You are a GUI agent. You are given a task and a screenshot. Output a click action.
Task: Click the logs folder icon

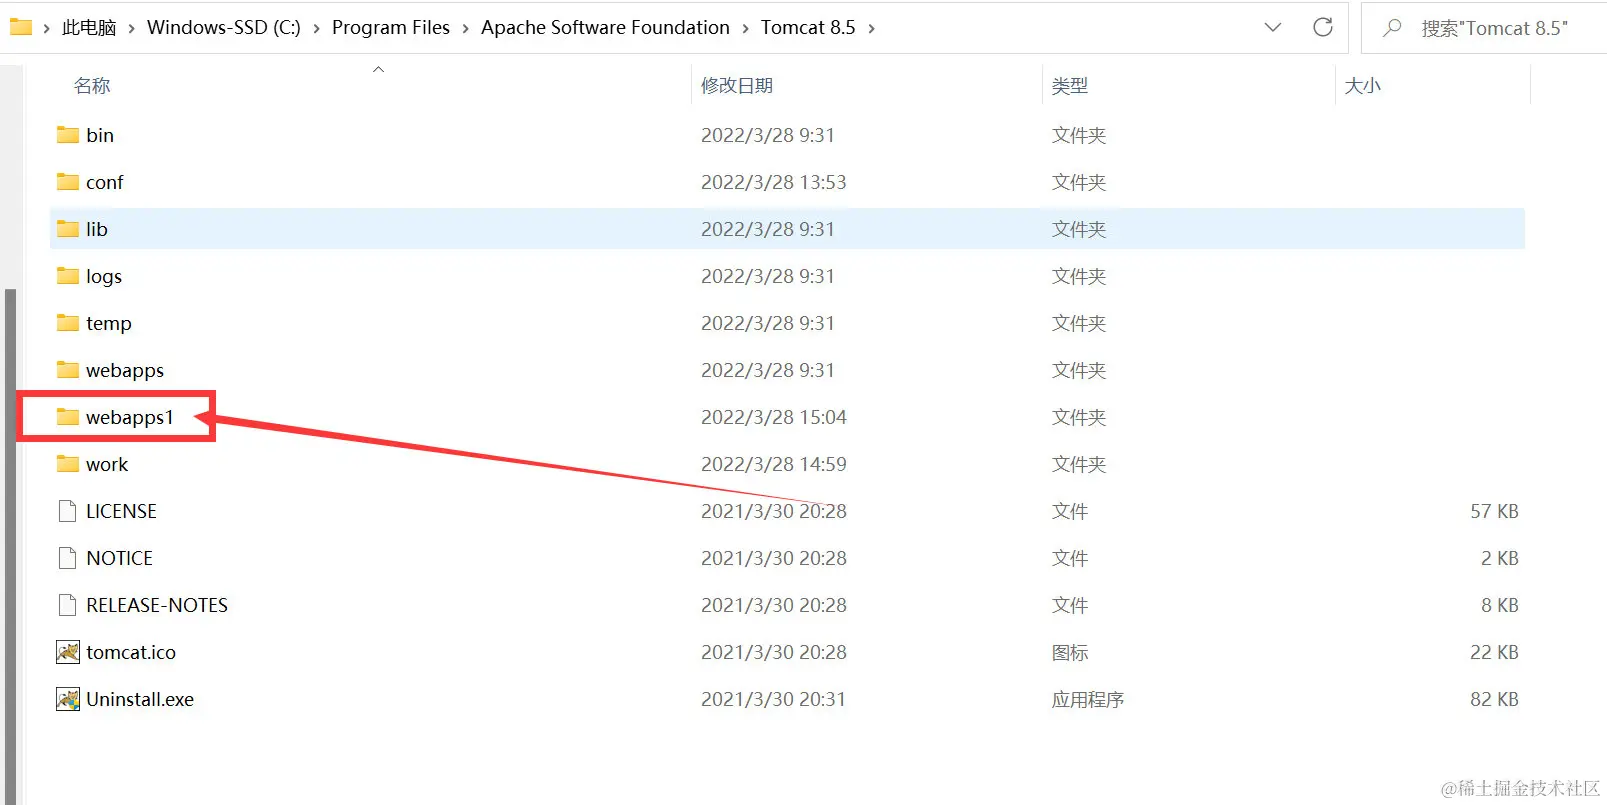point(68,276)
